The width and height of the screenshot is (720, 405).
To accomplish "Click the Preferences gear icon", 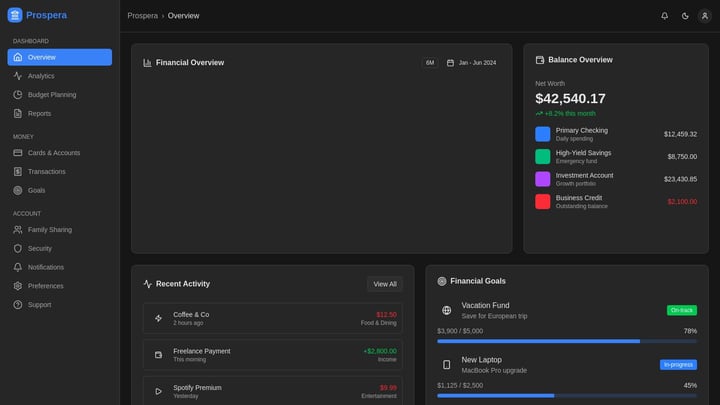I will (x=17, y=286).
